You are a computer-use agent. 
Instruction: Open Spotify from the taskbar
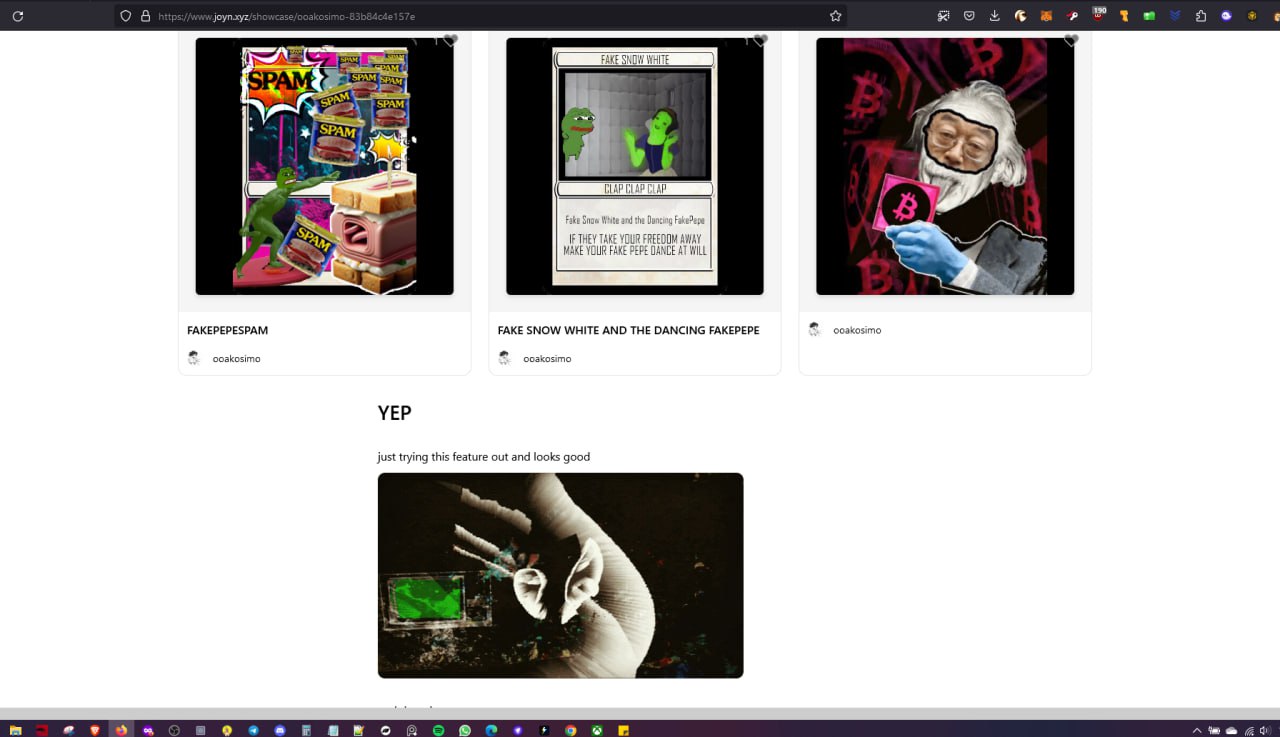438,730
